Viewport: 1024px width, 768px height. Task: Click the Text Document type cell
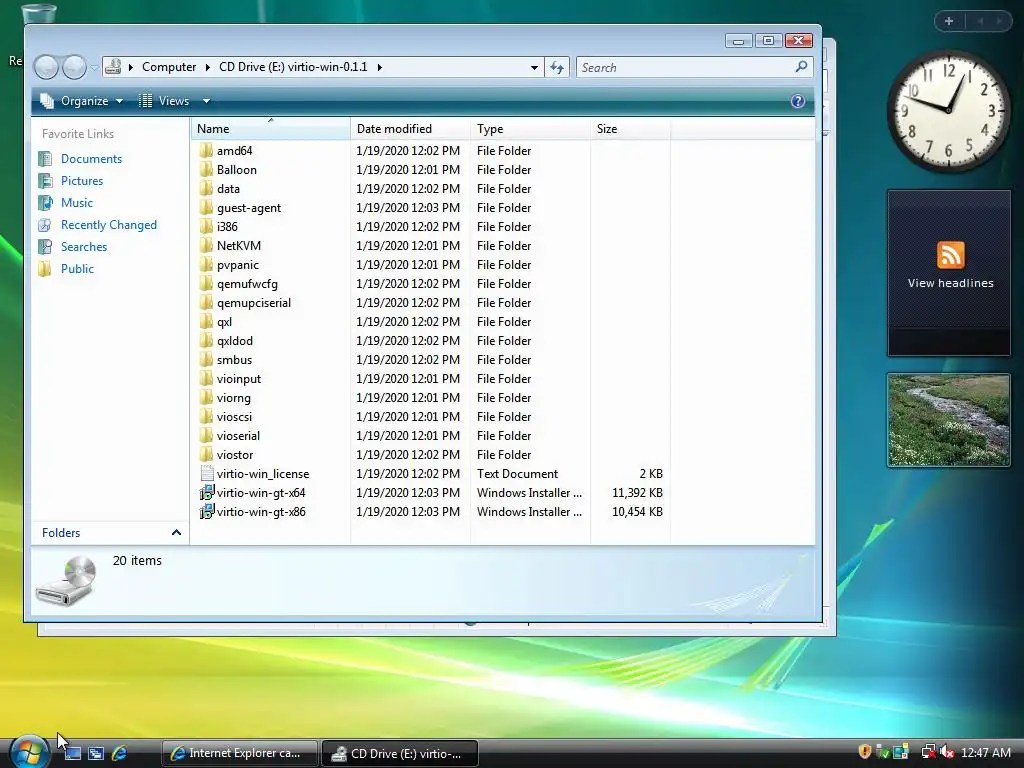(517, 474)
